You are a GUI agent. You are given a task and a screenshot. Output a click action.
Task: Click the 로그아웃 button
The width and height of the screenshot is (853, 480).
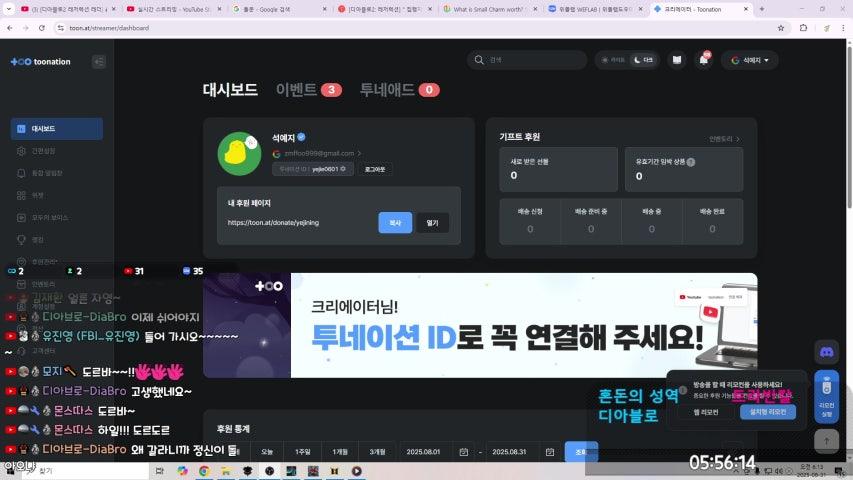click(x=375, y=169)
